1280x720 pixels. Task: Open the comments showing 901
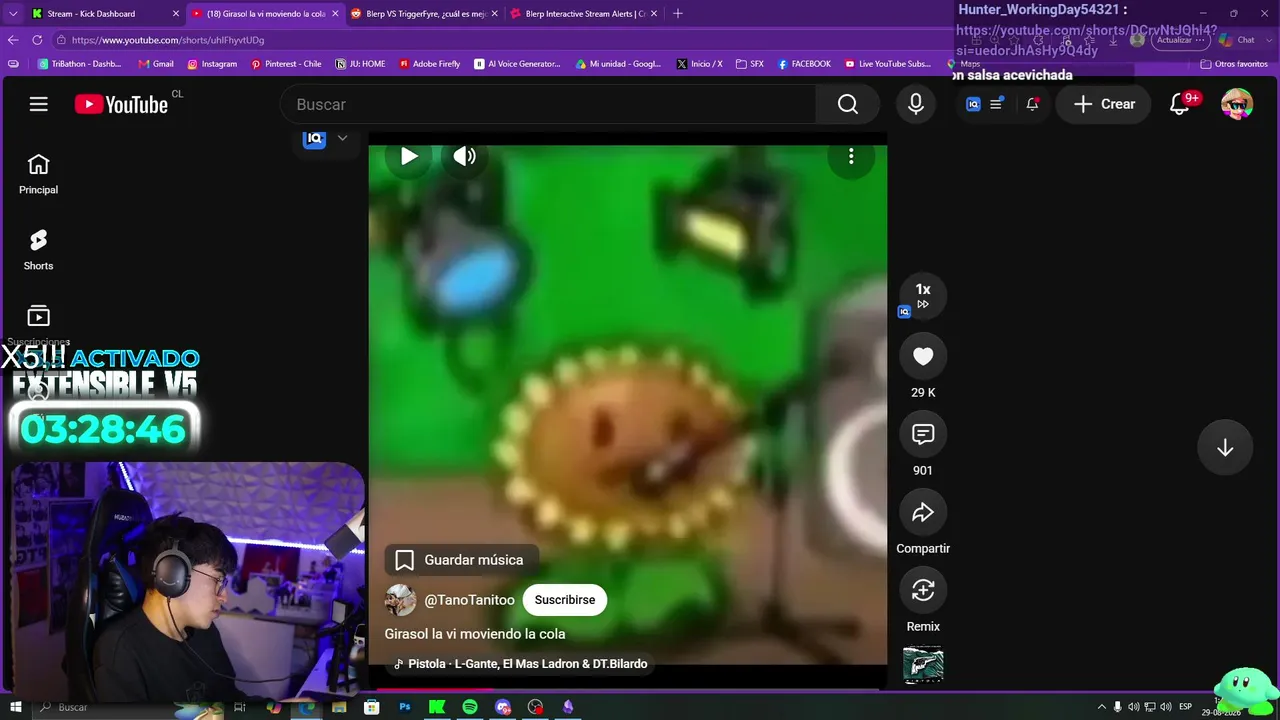[923, 434]
